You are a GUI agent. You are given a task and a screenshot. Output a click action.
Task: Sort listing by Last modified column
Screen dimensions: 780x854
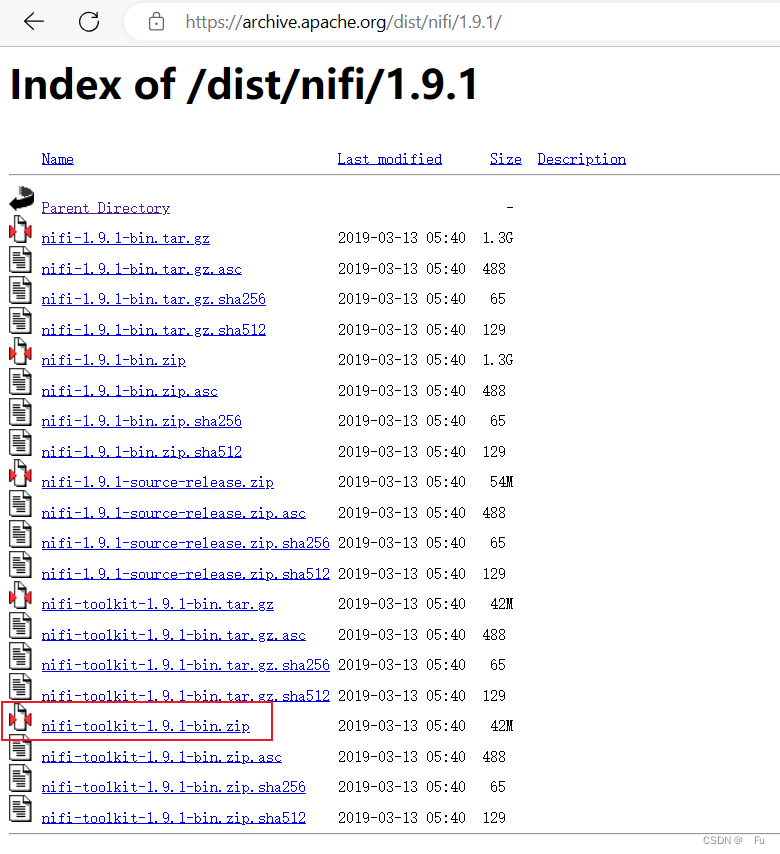(389, 159)
